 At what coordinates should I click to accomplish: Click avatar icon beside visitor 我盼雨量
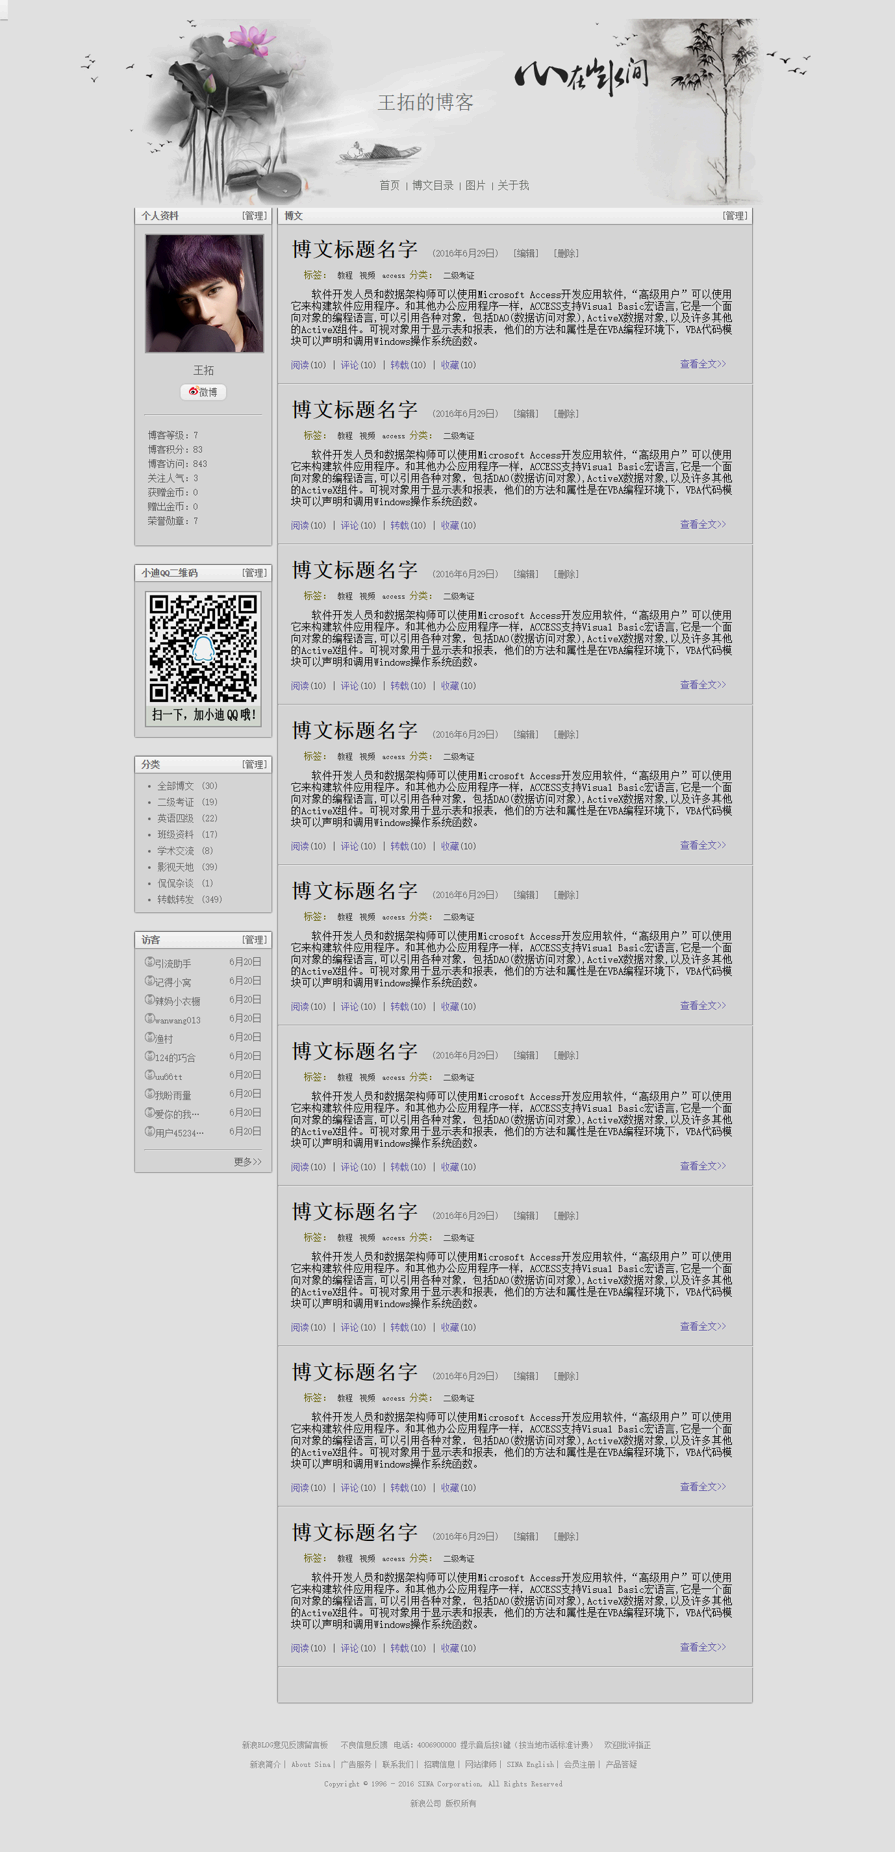[x=150, y=1094]
